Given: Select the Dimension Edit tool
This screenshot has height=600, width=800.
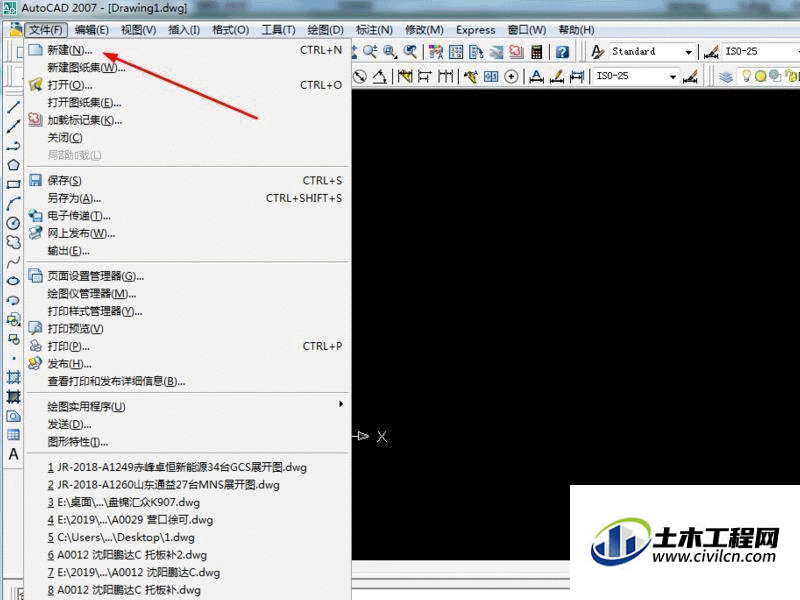Looking at the screenshot, I should pyautogui.click(x=536, y=77).
